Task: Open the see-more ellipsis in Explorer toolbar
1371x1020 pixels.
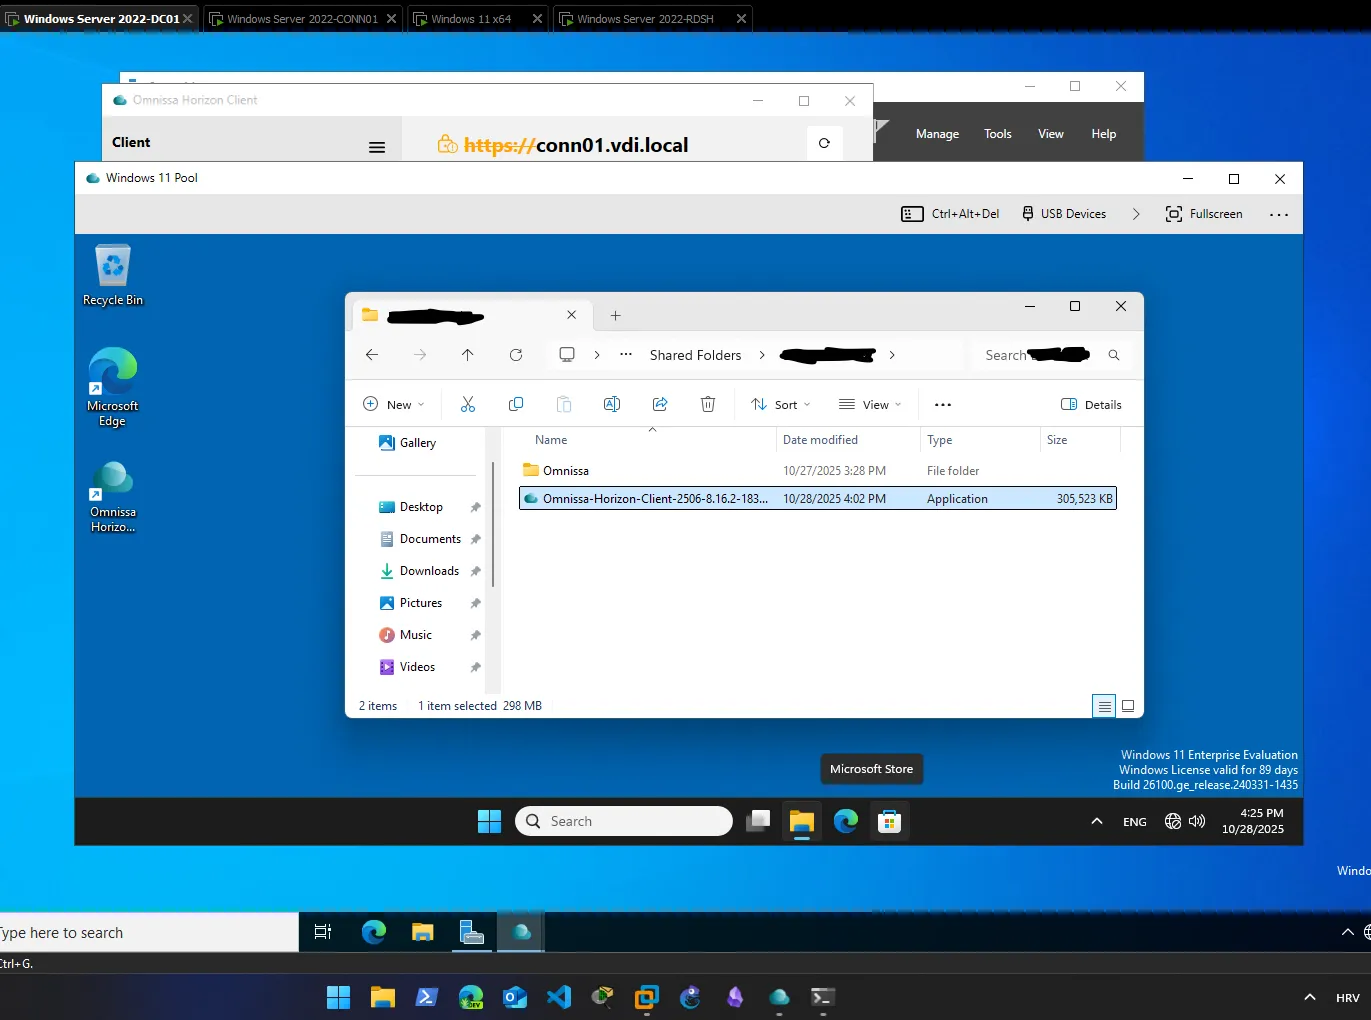Action: pyautogui.click(x=942, y=404)
